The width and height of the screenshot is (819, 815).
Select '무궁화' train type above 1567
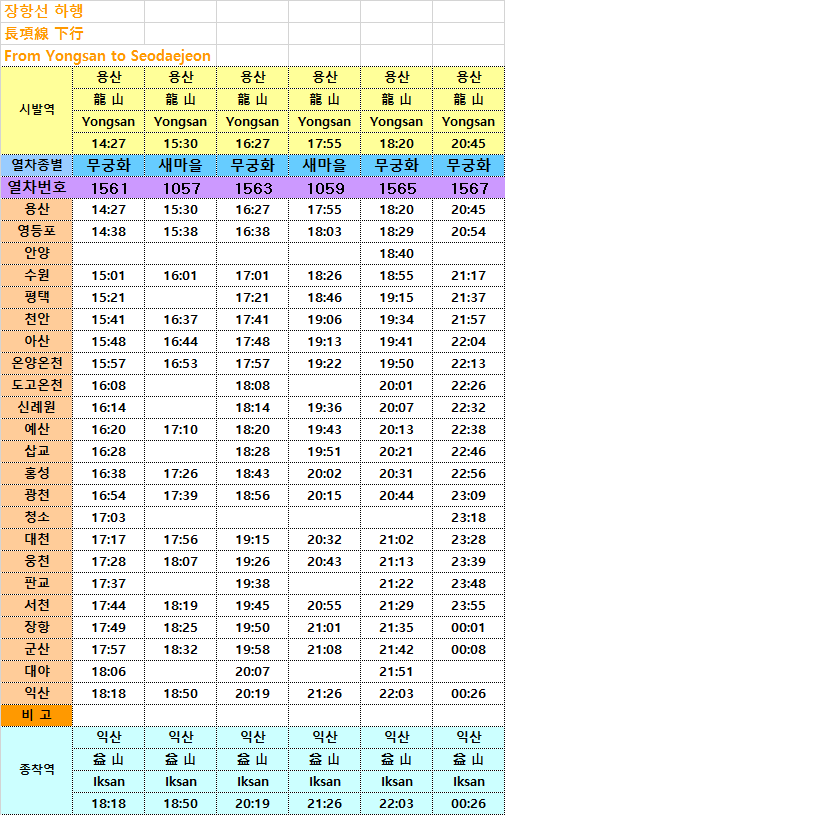coord(469,166)
